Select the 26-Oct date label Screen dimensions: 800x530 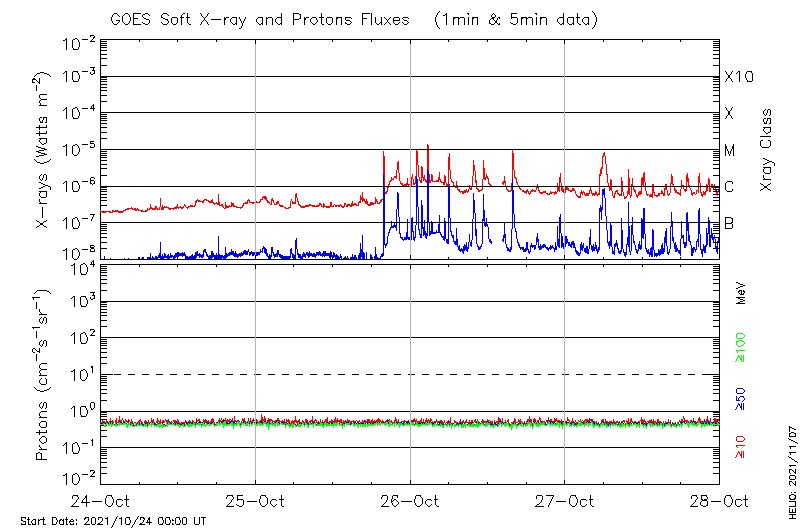tap(410, 500)
